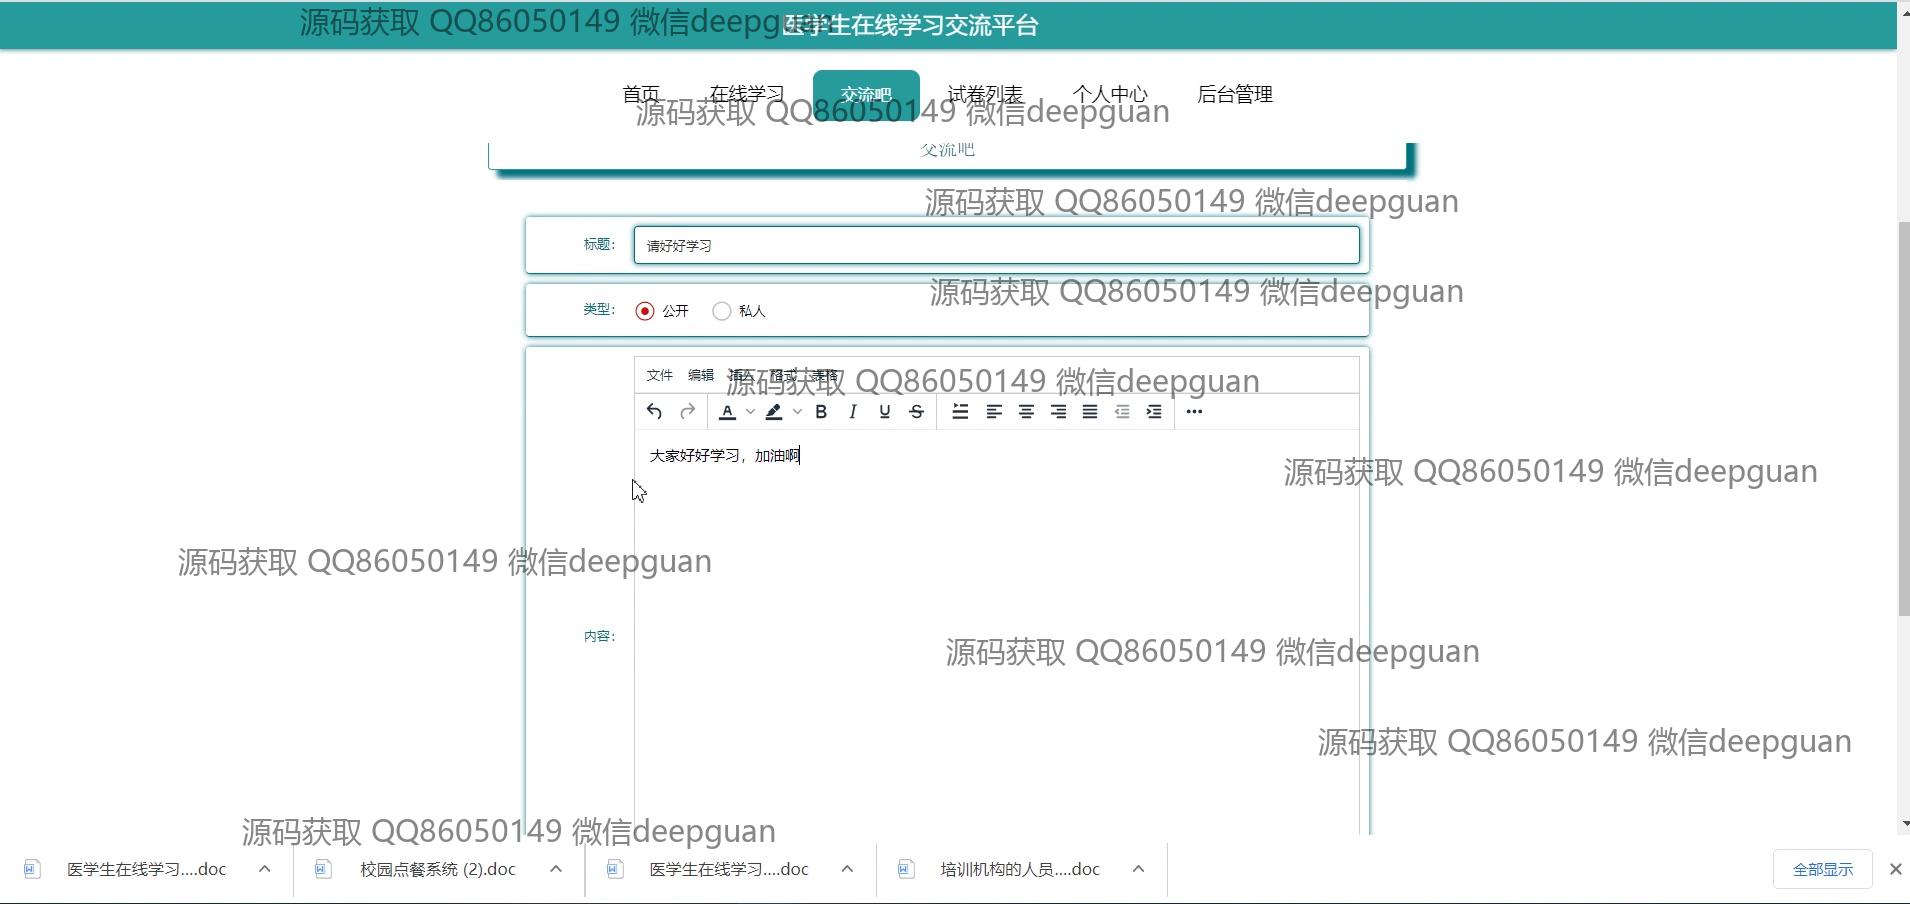Open 后台管理 navigation link

[x=1235, y=95]
